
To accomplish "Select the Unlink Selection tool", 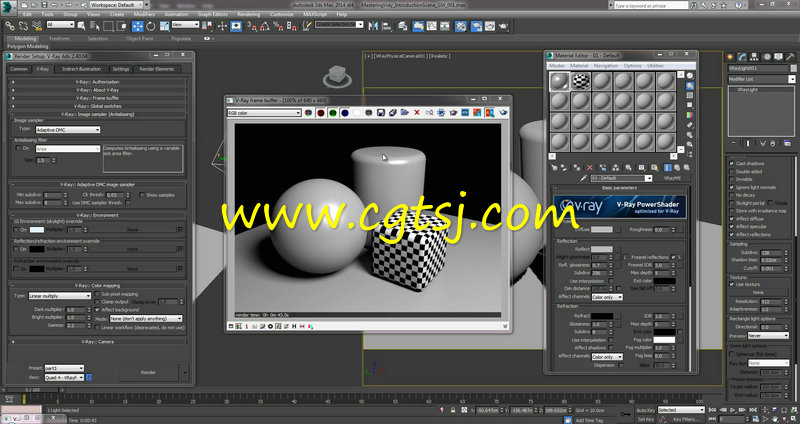I will [x=23, y=26].
